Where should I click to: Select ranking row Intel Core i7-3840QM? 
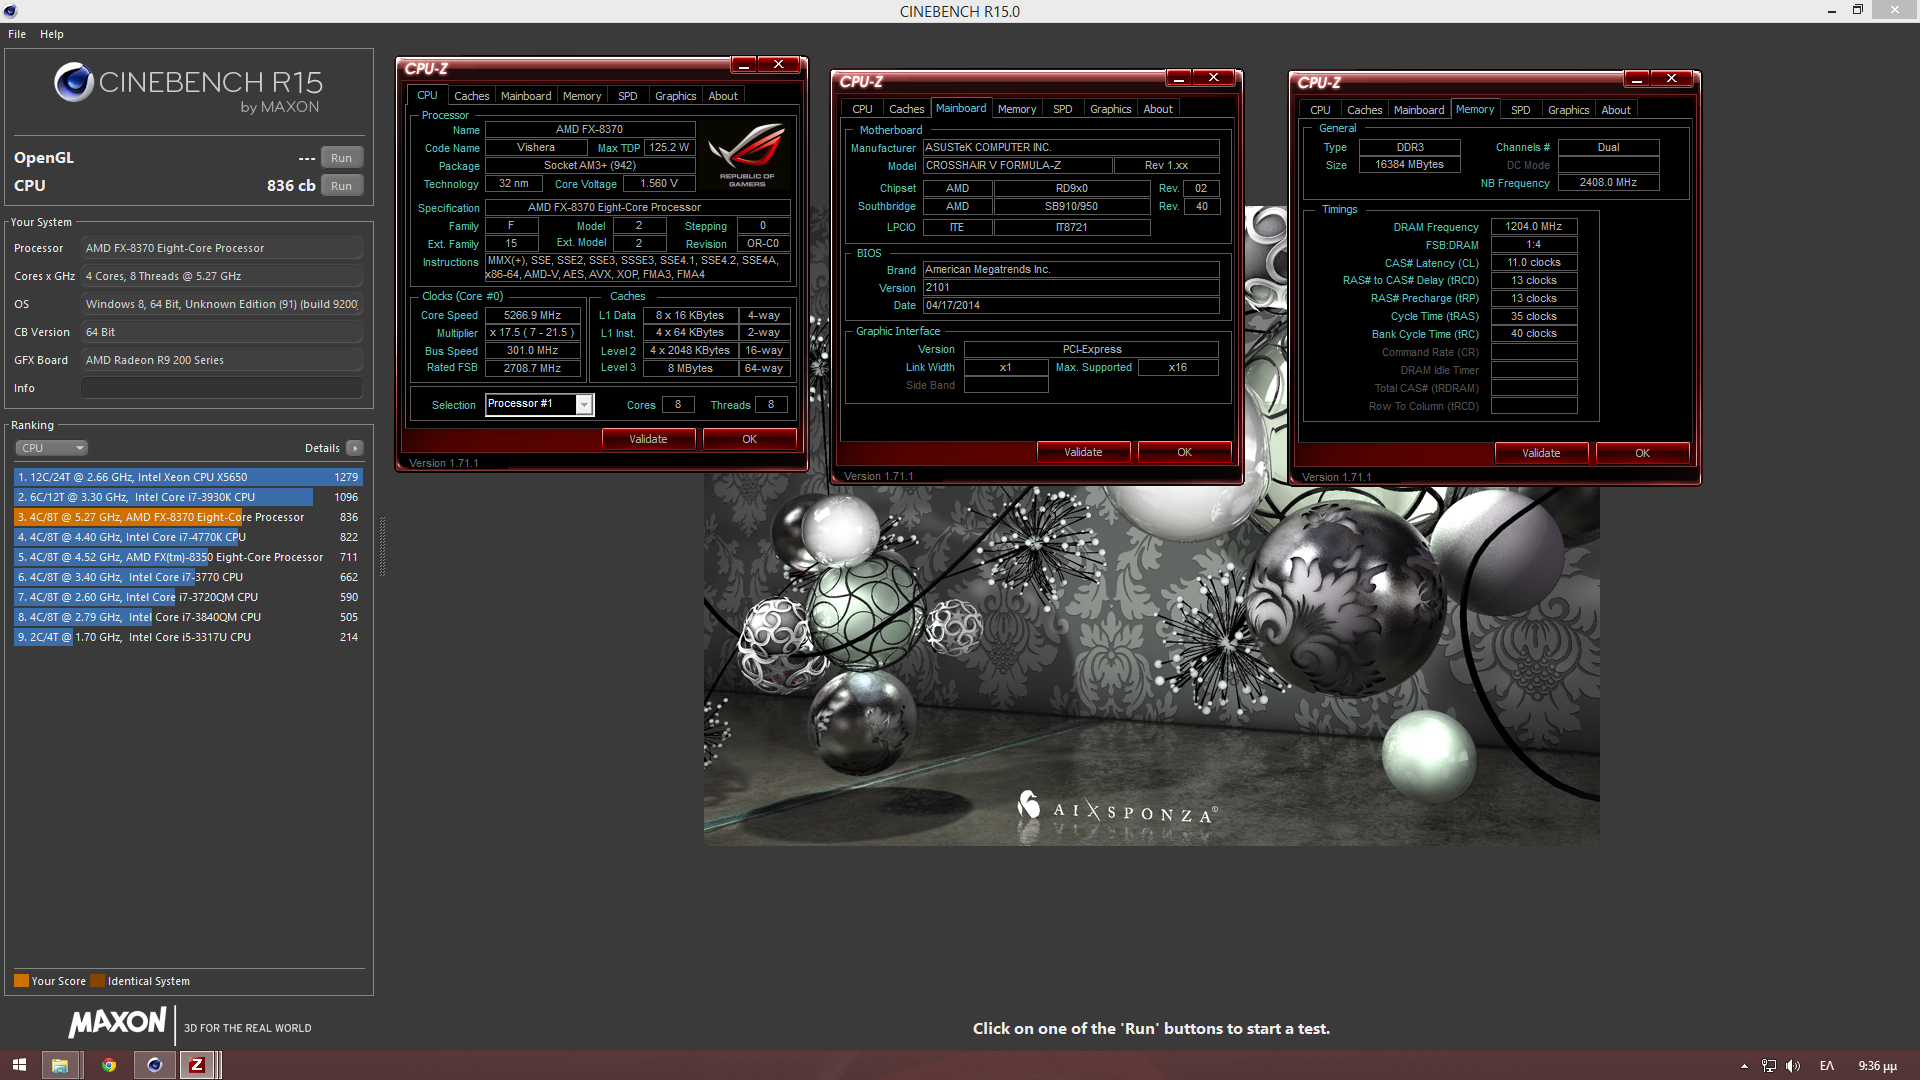pos(188,617)
